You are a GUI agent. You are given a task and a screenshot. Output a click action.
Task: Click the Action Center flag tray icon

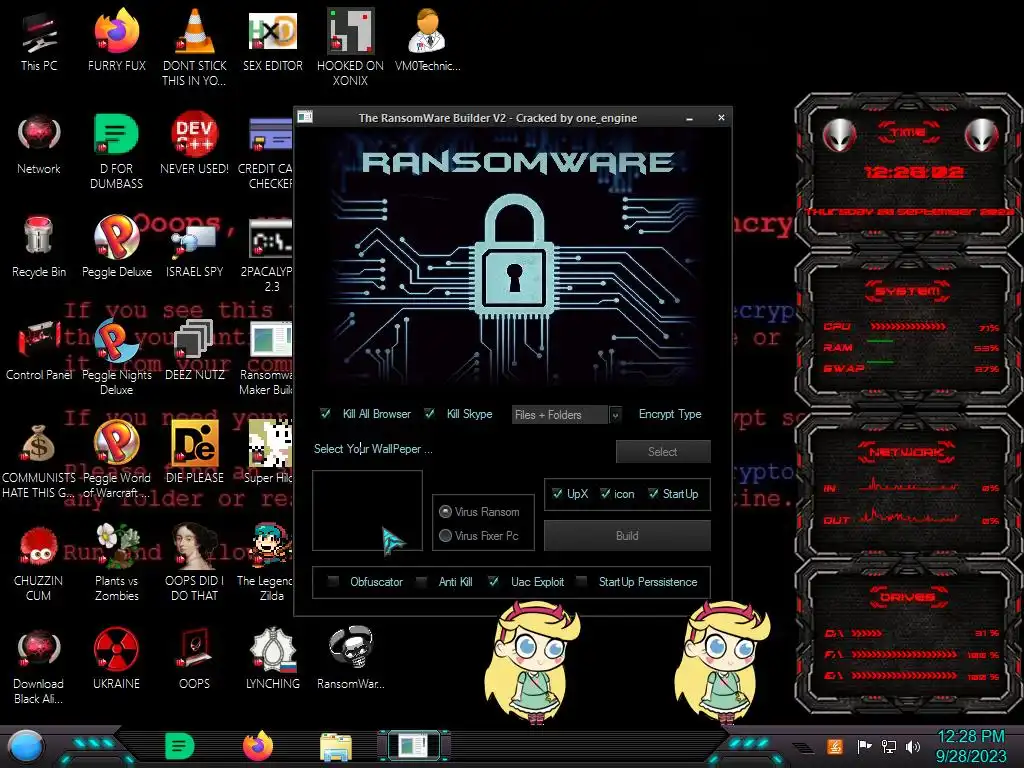(x=865, y=746)
